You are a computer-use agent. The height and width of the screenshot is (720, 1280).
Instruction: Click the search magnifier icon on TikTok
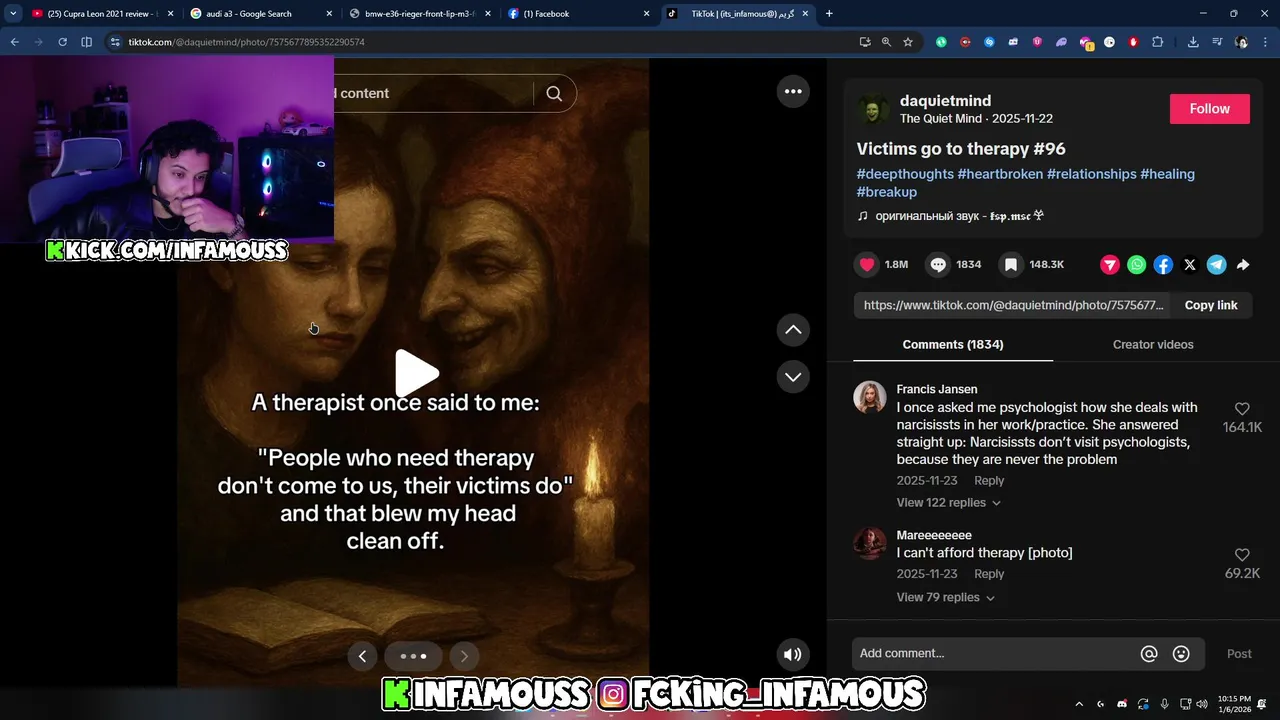click(554, 93)
